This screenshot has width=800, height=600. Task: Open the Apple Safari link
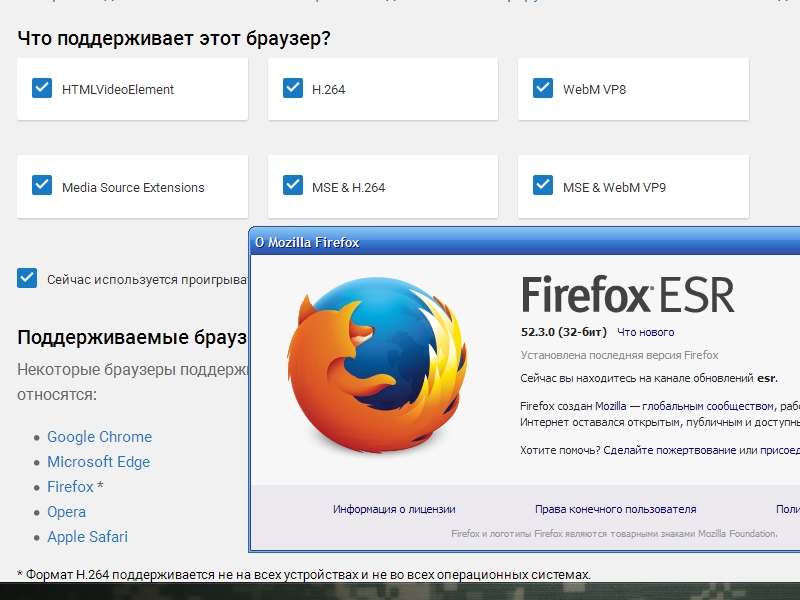point(87,537)
